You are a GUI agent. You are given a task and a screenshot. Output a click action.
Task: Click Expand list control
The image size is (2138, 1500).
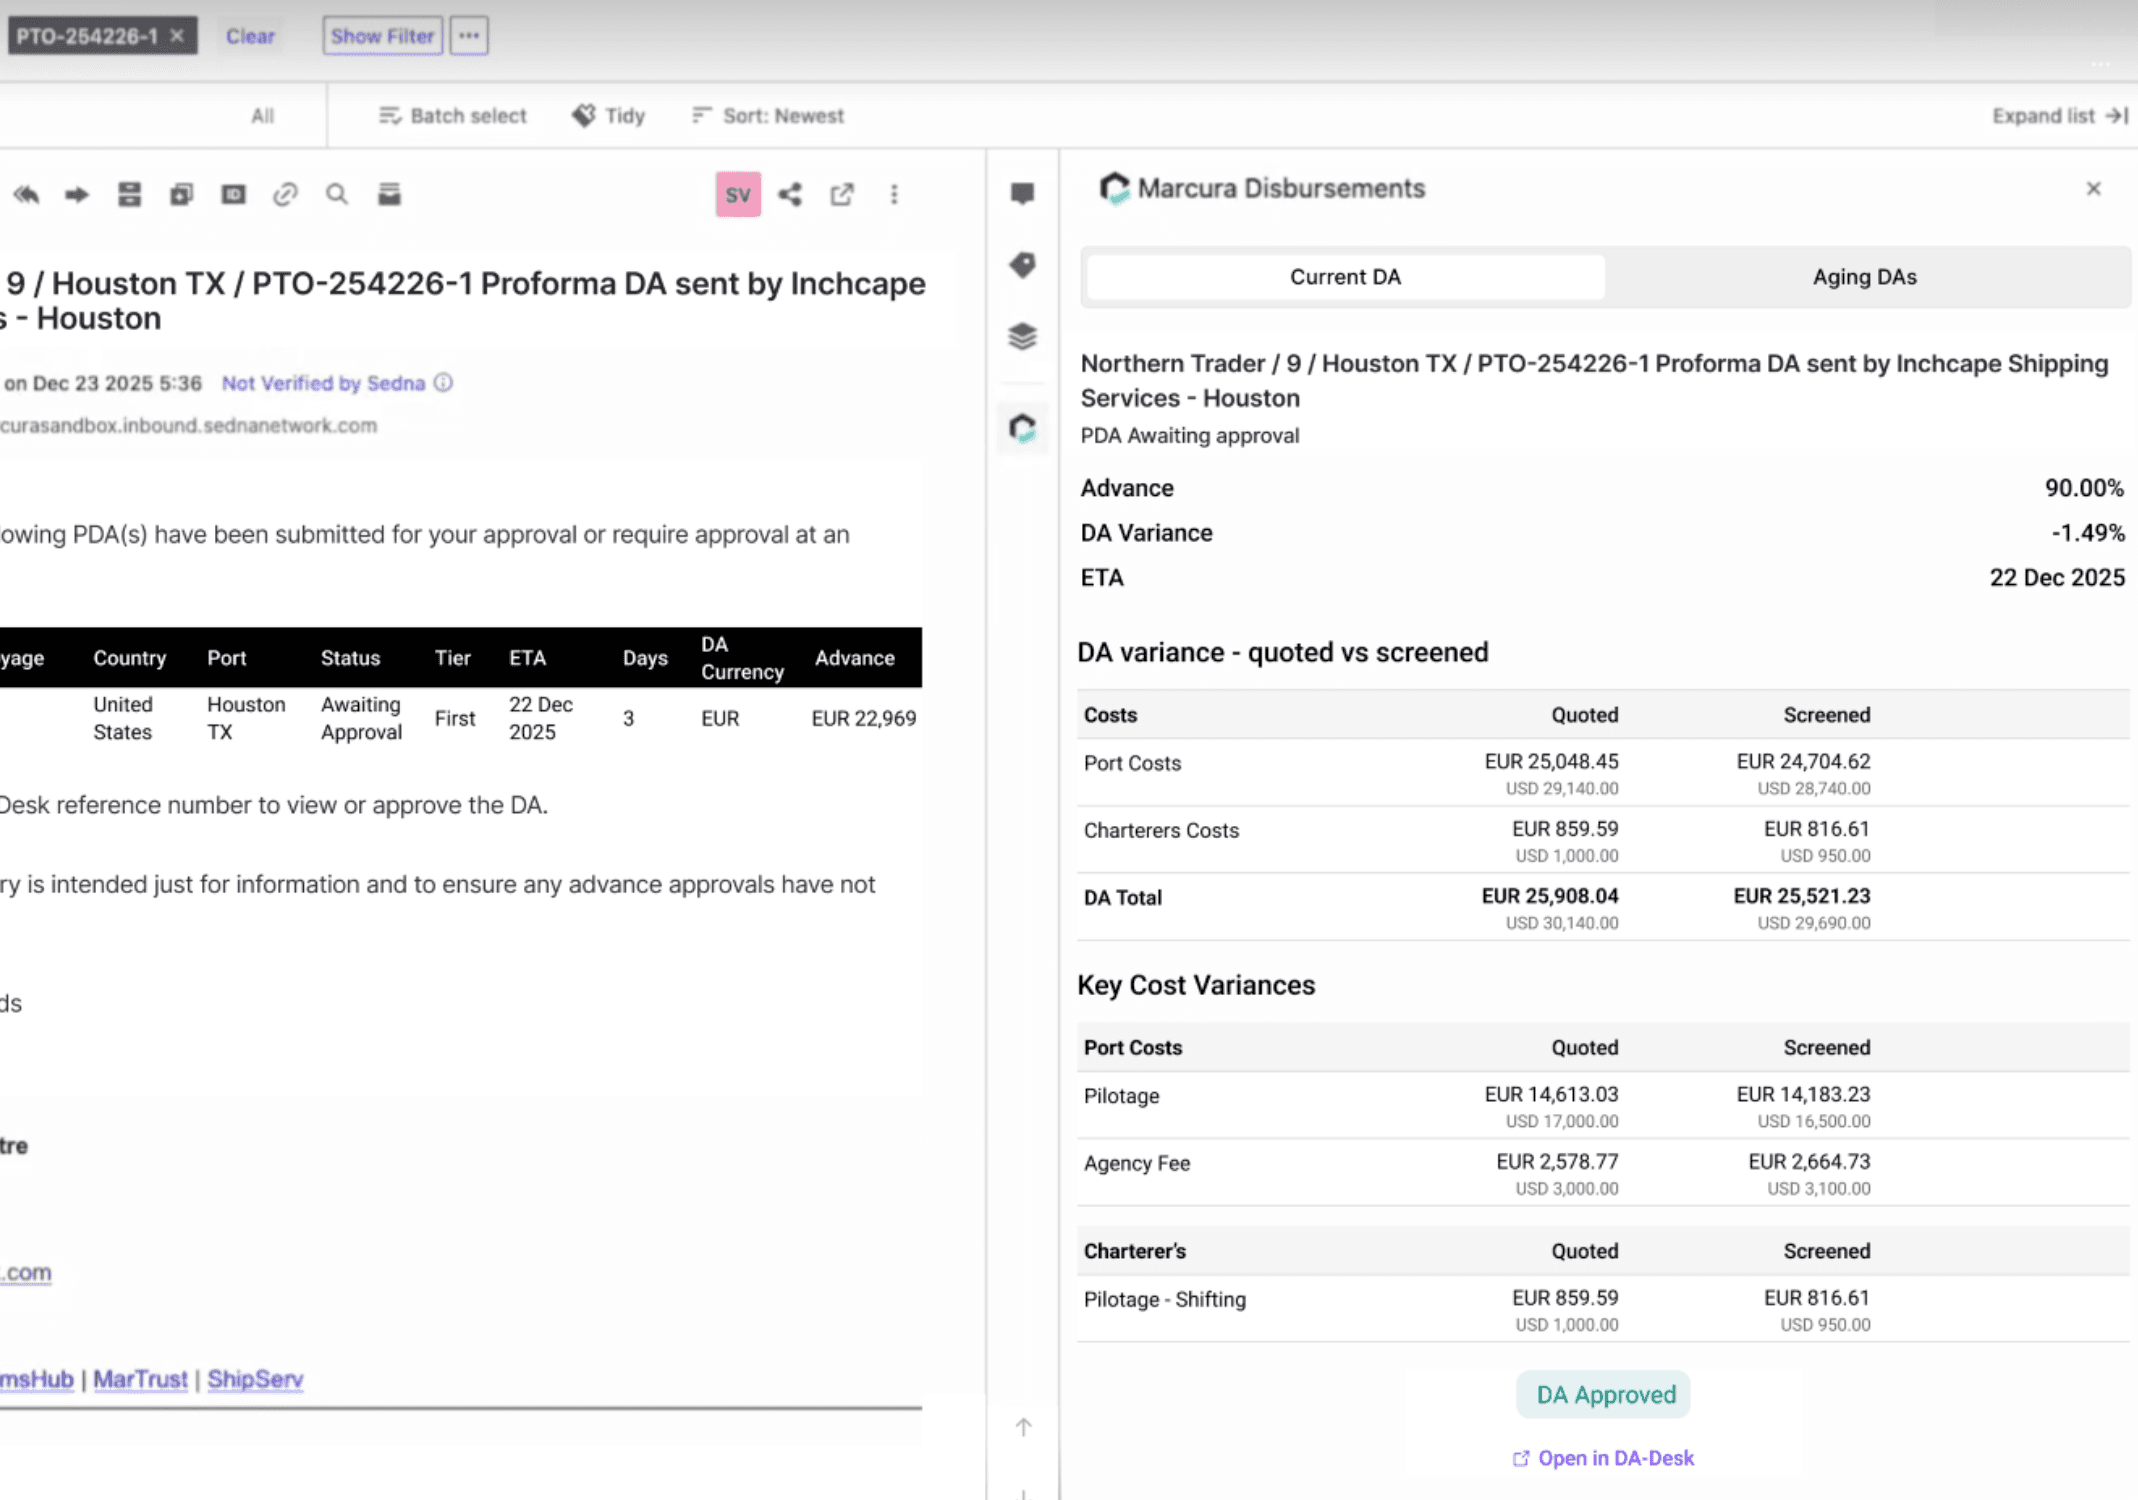(x=2059, y=116)
